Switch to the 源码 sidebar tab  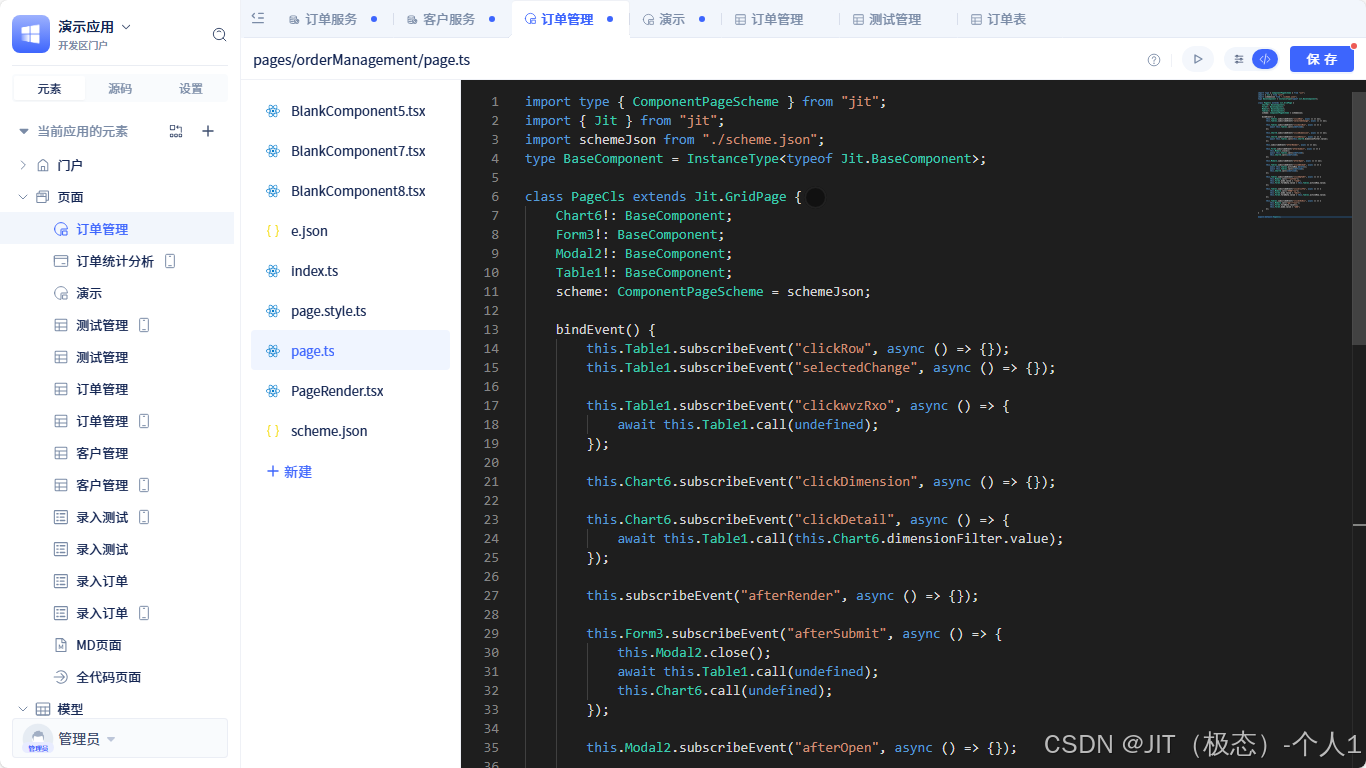point(120,89)
